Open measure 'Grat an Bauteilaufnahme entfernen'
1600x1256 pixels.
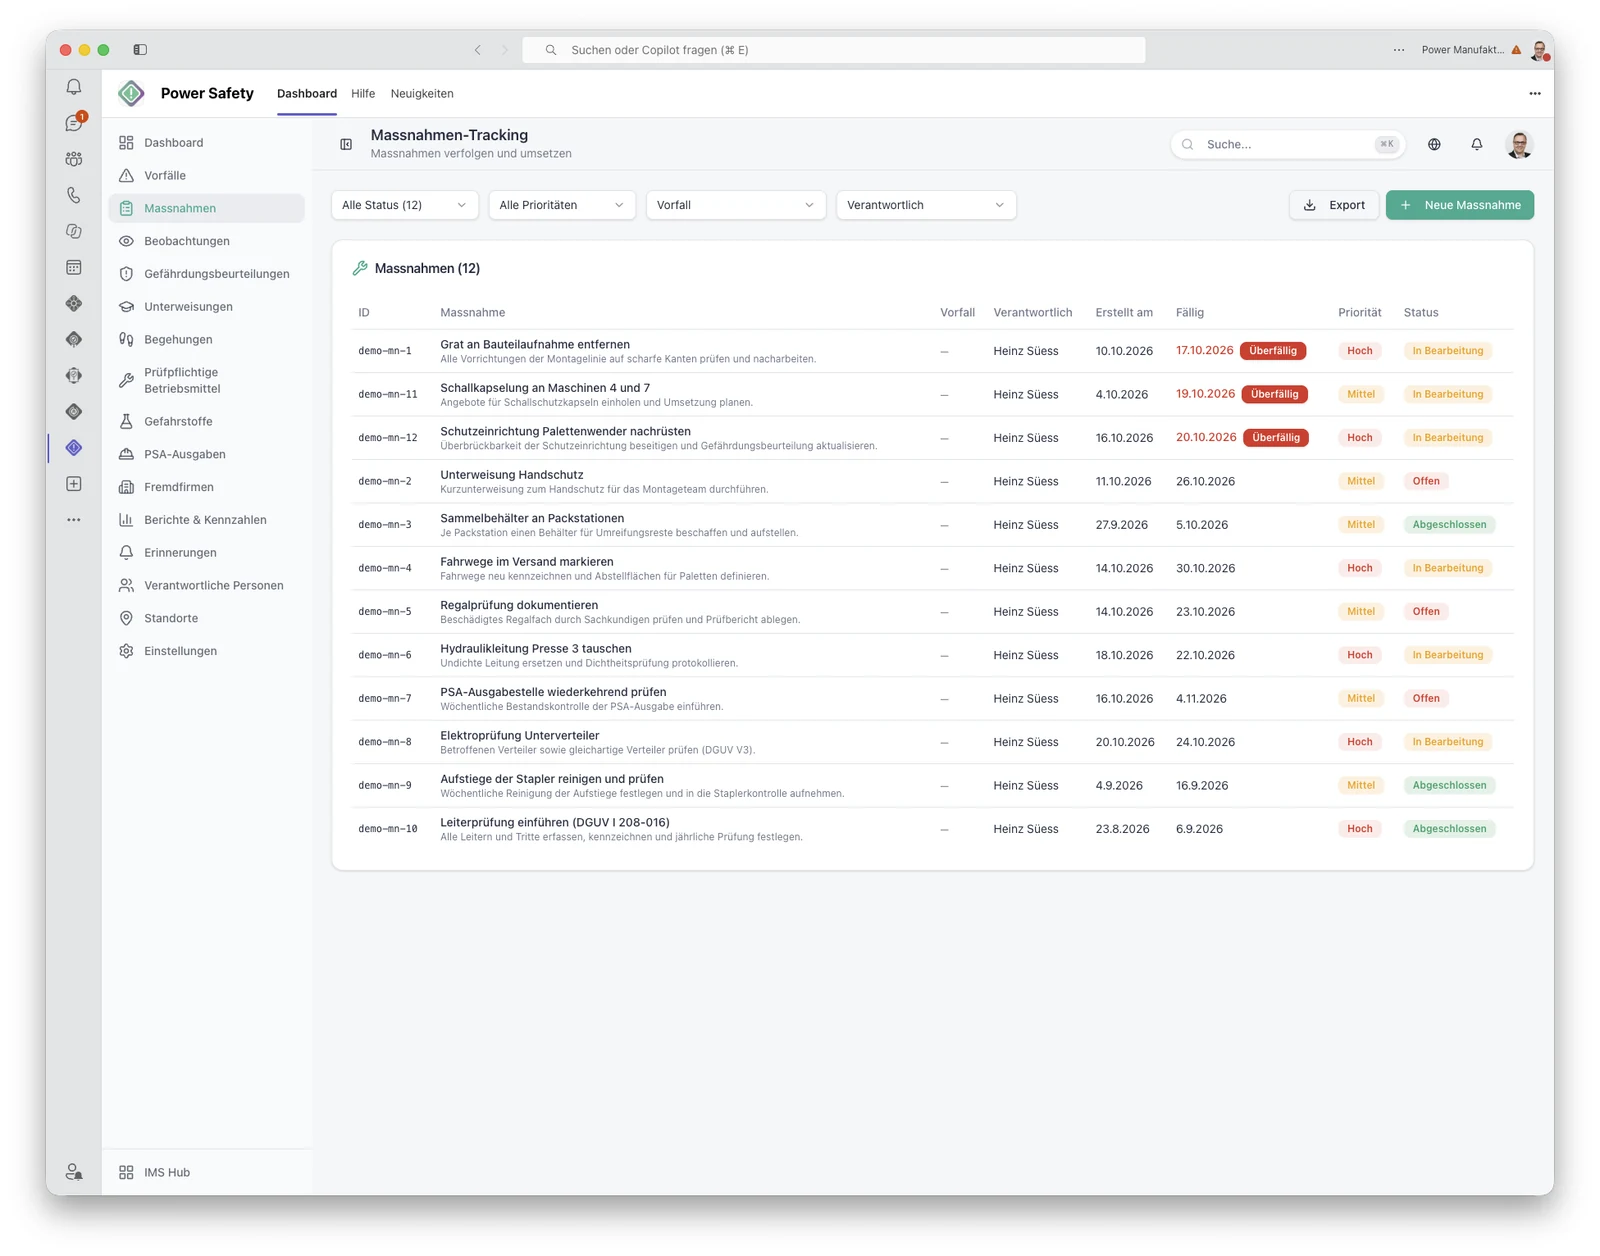[x=535, y=344]
